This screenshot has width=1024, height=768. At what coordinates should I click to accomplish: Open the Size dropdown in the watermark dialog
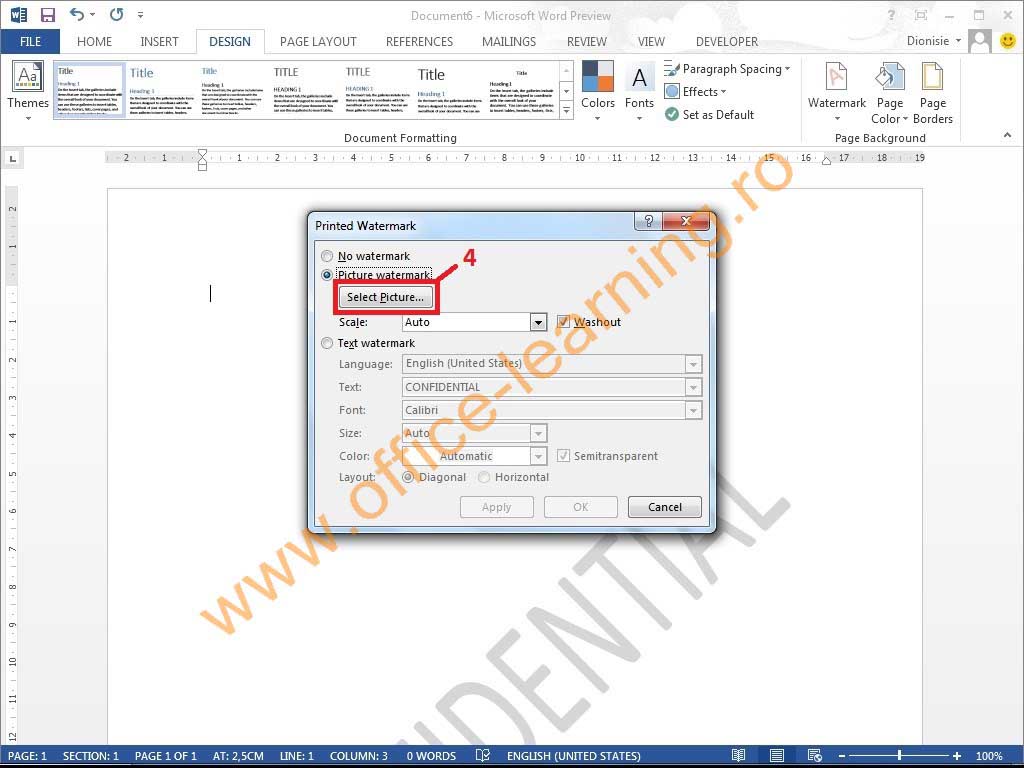pyautogui.click(x=473, y=433)
